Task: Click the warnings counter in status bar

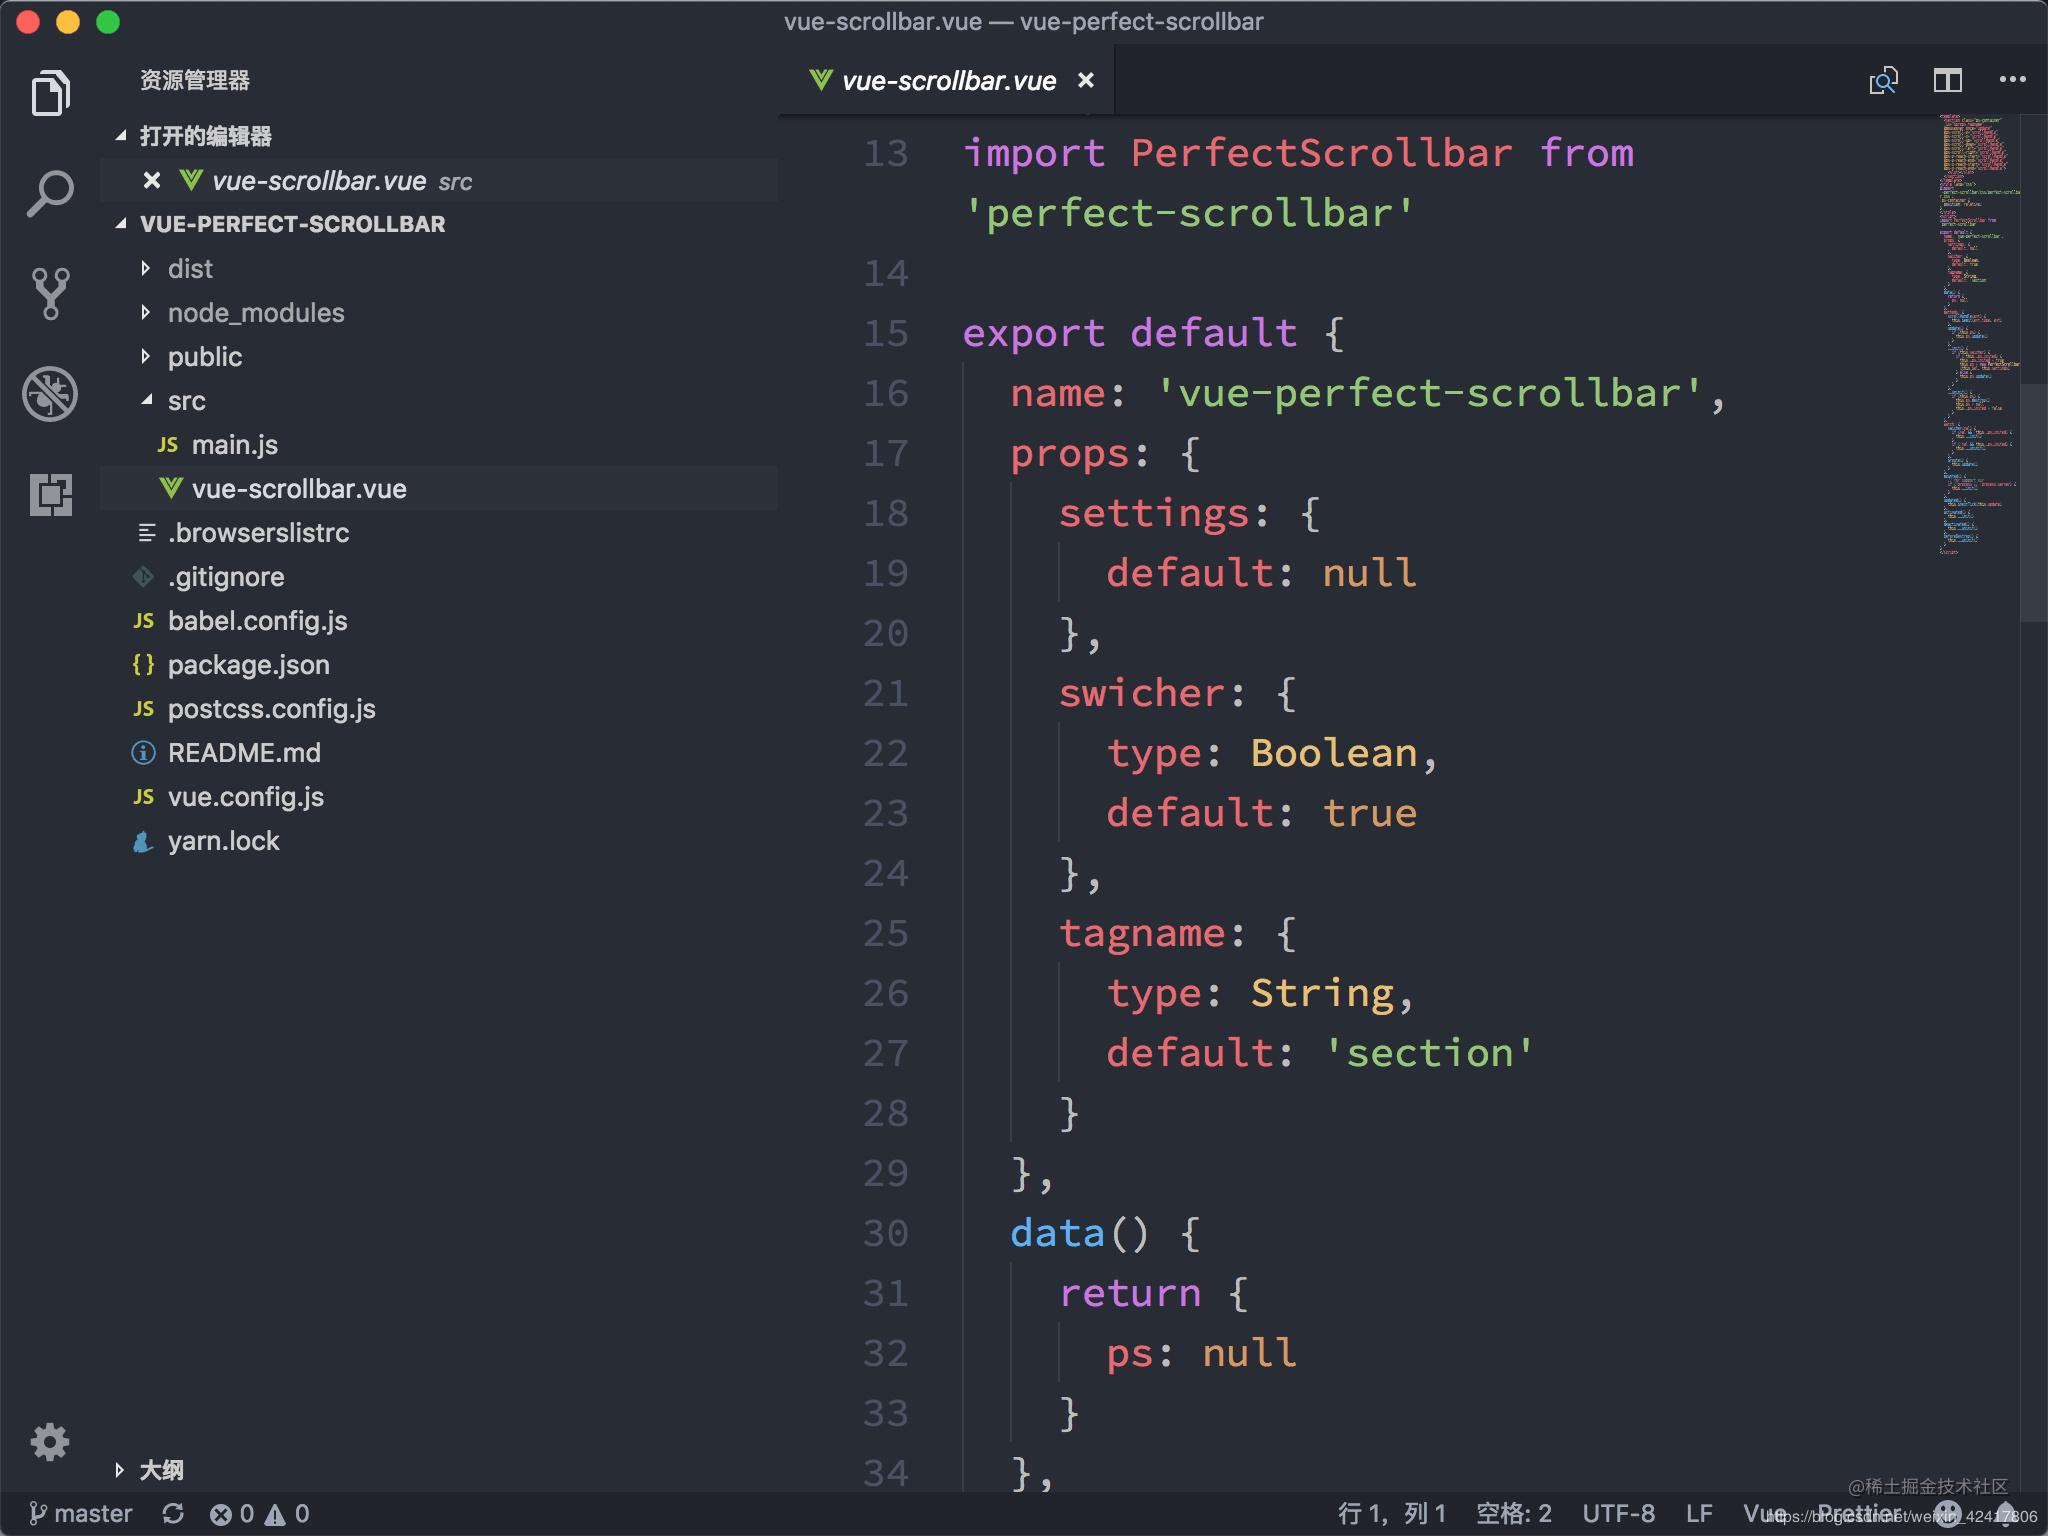Action: click(290, 1513)
